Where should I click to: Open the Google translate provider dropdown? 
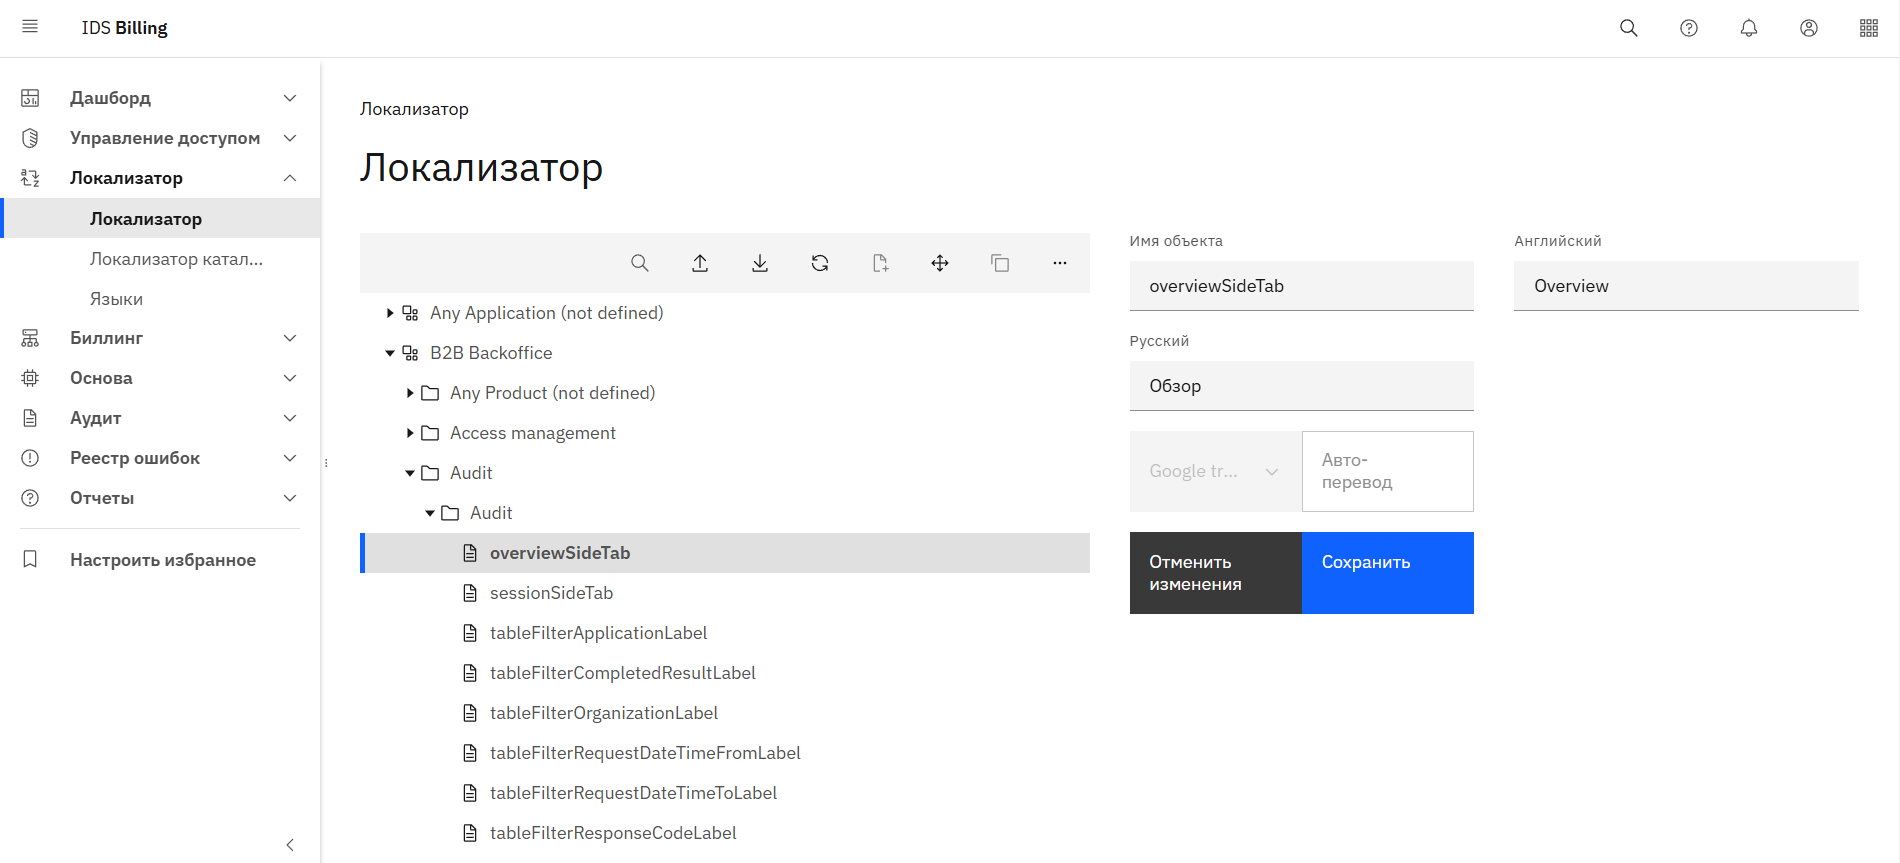pos(1215,471)
